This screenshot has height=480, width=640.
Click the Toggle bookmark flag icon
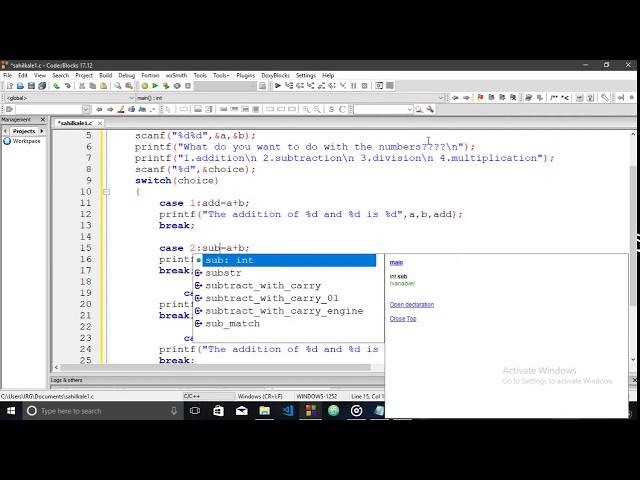[x=480, y=98]
